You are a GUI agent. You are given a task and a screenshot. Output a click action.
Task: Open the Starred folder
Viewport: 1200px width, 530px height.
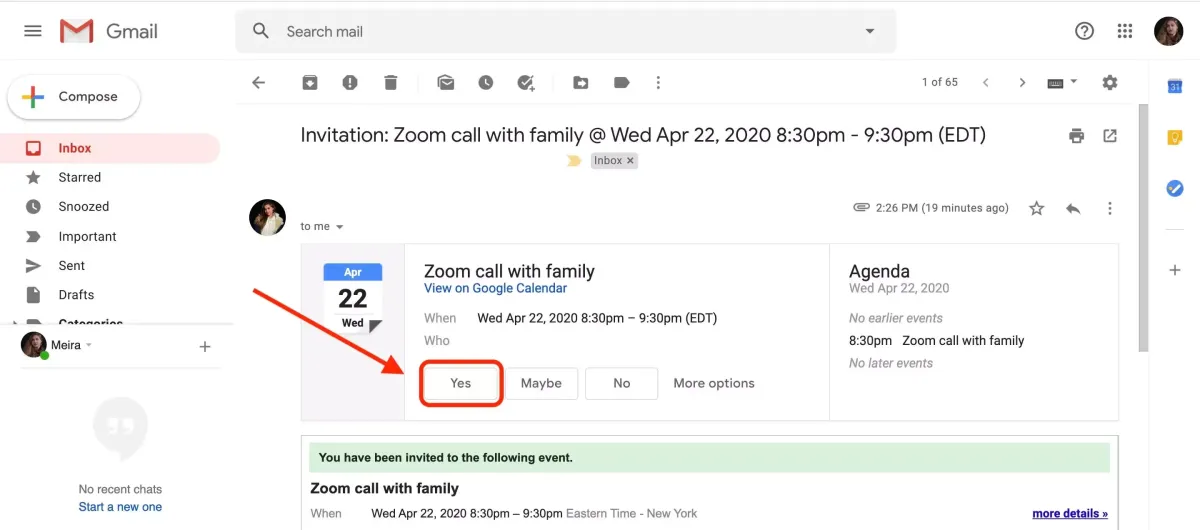tap(80, 177)
